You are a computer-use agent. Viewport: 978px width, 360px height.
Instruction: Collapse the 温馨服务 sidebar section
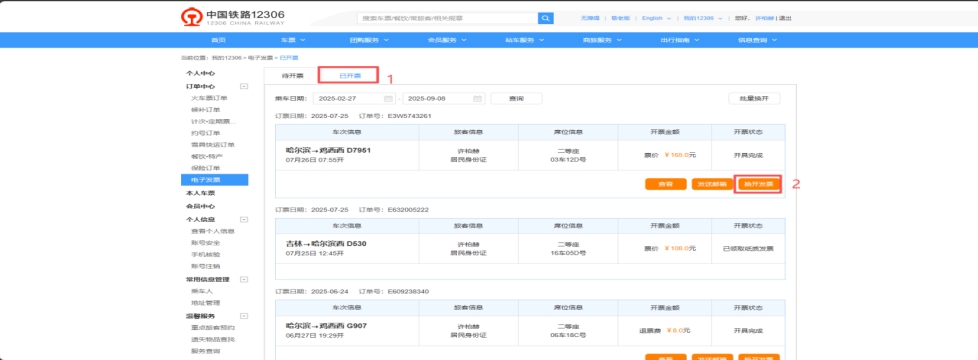point(244,316)
